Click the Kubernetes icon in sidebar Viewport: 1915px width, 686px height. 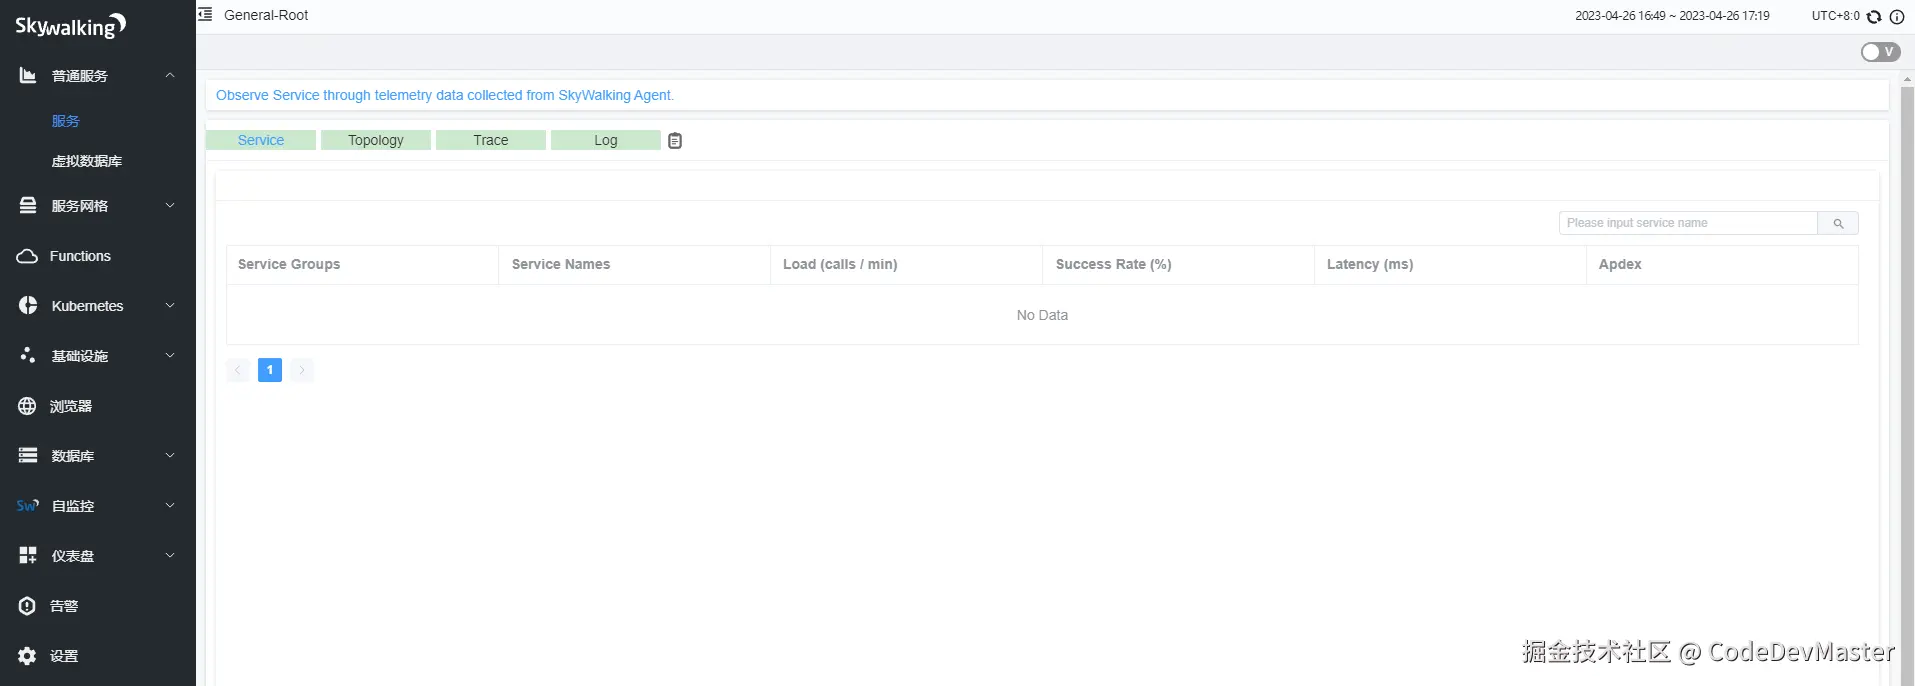[x=28, y=306]
